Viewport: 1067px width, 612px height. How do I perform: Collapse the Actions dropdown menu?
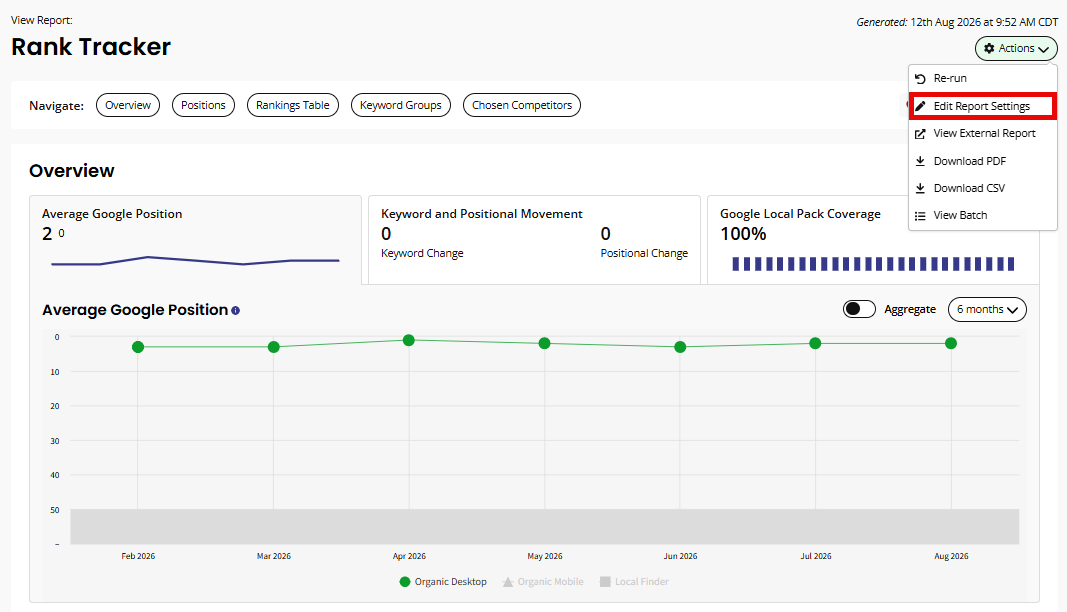point(1016,48)
